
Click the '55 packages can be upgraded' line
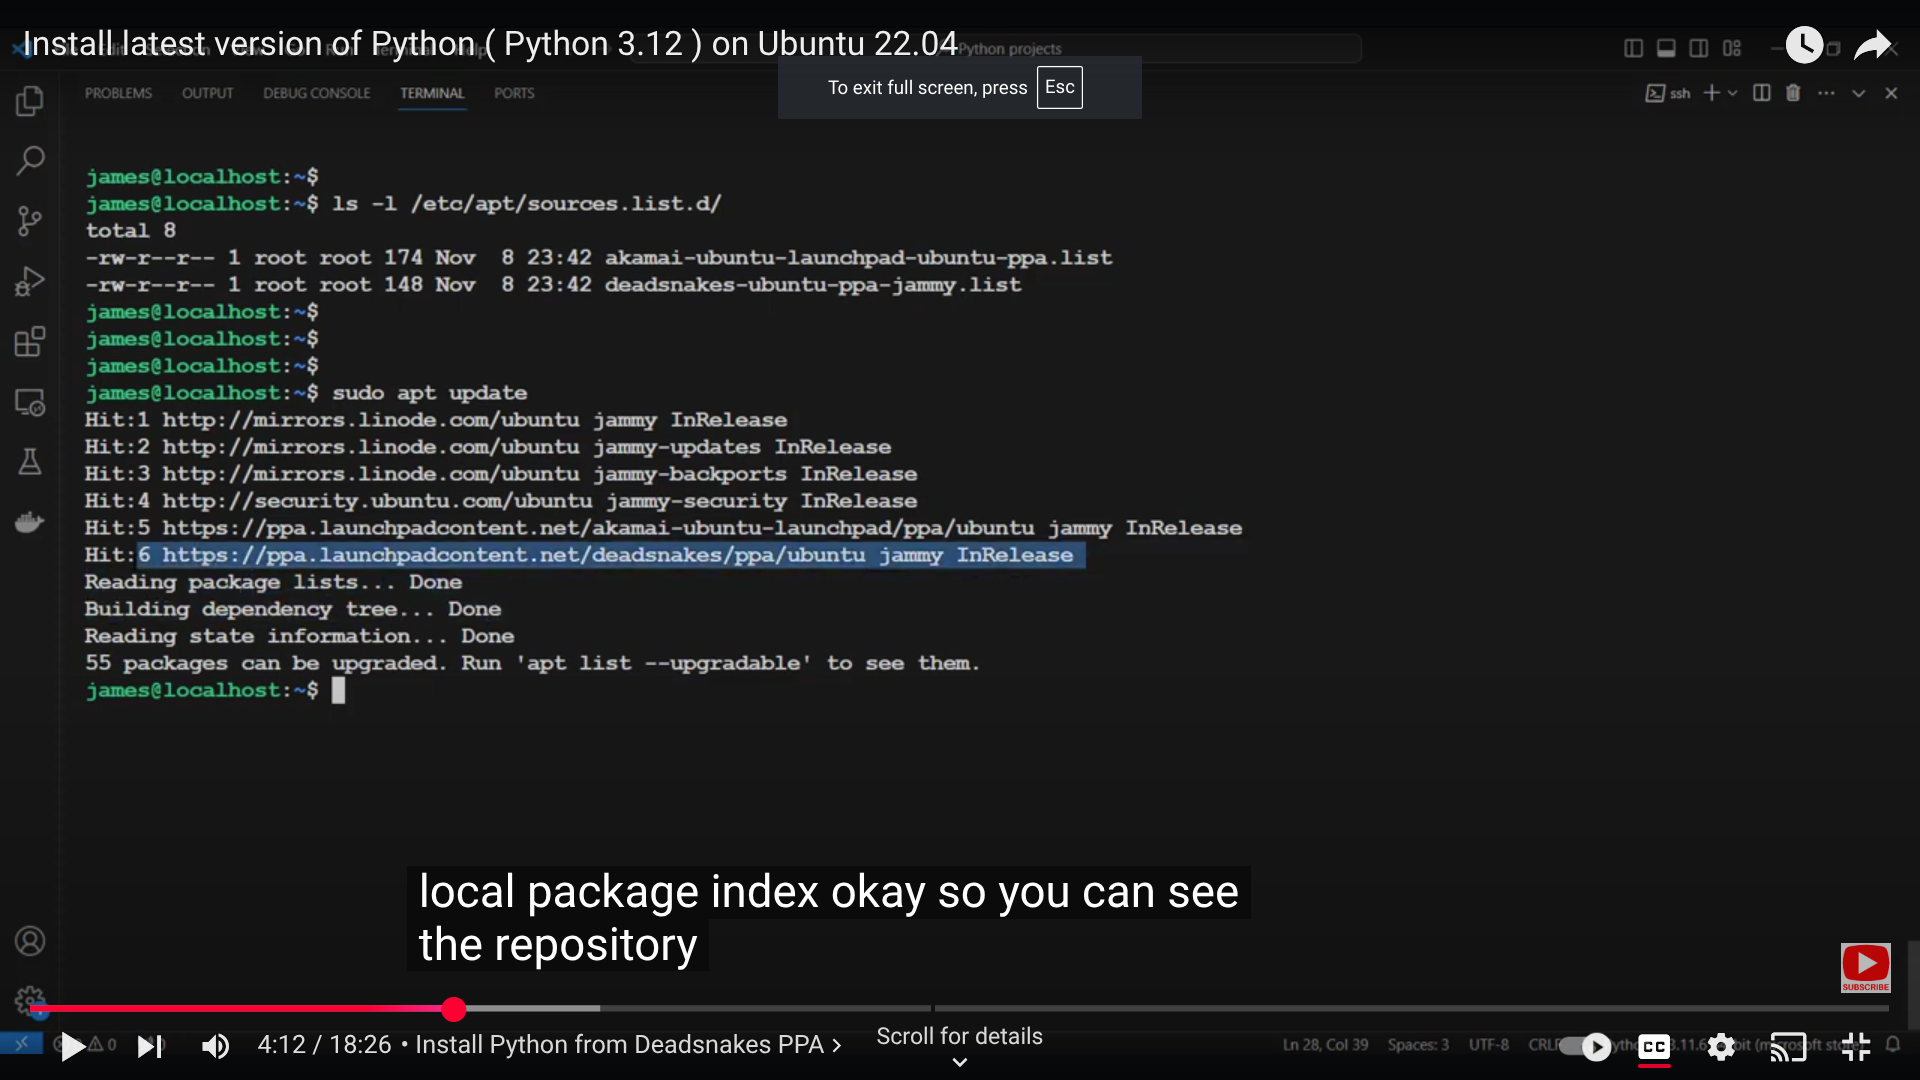coord(532,663)
